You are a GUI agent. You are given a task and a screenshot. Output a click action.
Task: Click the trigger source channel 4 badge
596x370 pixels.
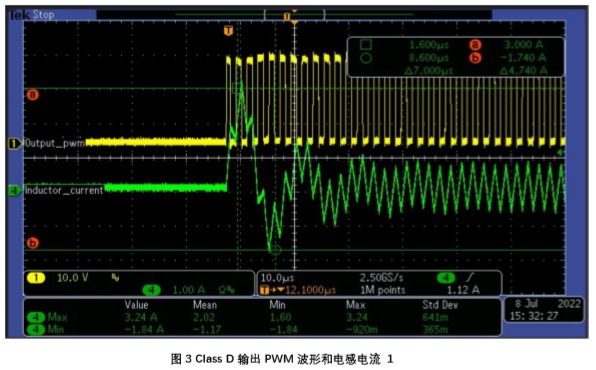point(446,278)
